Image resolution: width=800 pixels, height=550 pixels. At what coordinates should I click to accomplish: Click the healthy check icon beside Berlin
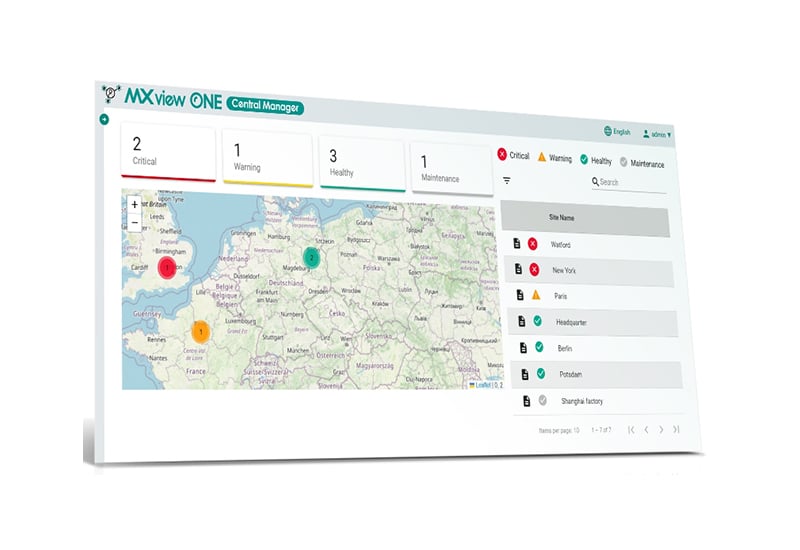pyautogui.click(x=539, y=347)
